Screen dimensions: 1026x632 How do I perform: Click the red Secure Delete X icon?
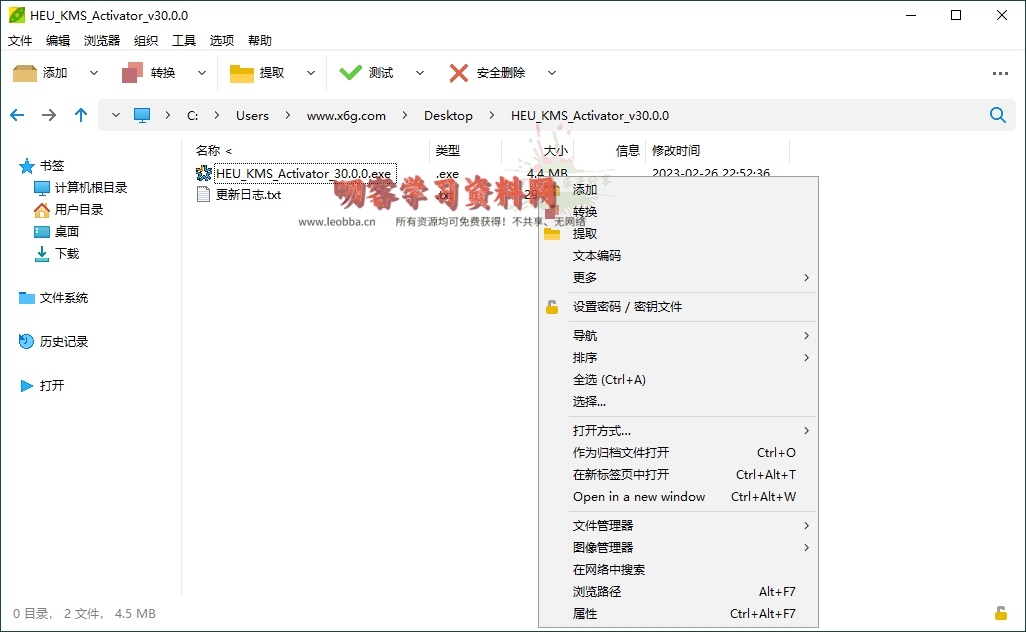[459, 73]
